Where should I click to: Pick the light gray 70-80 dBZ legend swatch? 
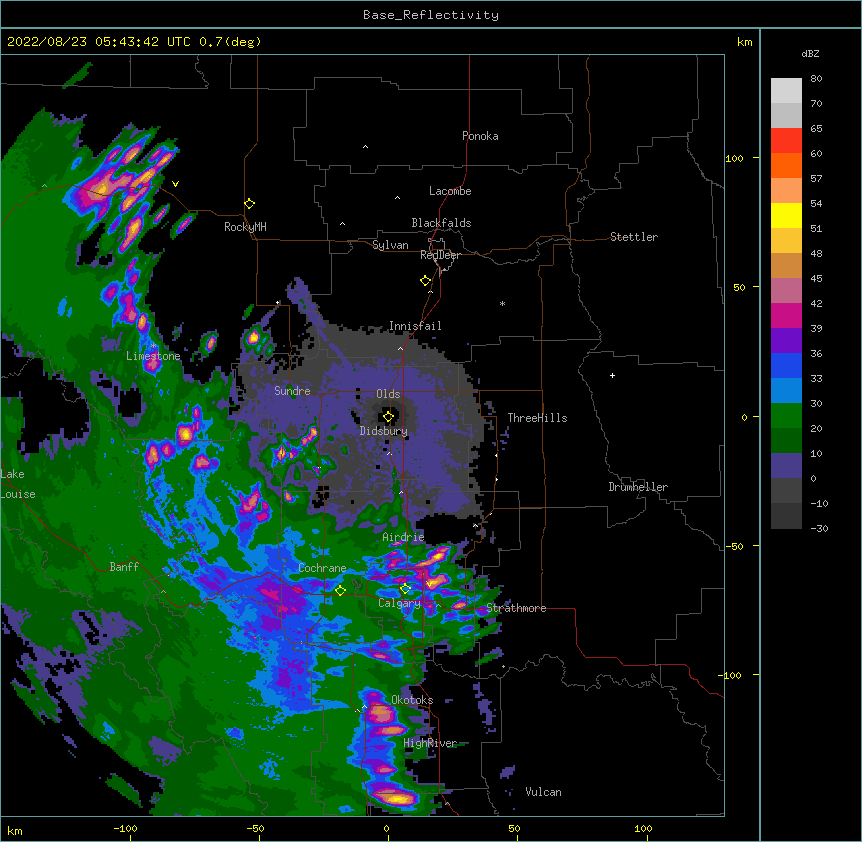click(x=786, y=91)
